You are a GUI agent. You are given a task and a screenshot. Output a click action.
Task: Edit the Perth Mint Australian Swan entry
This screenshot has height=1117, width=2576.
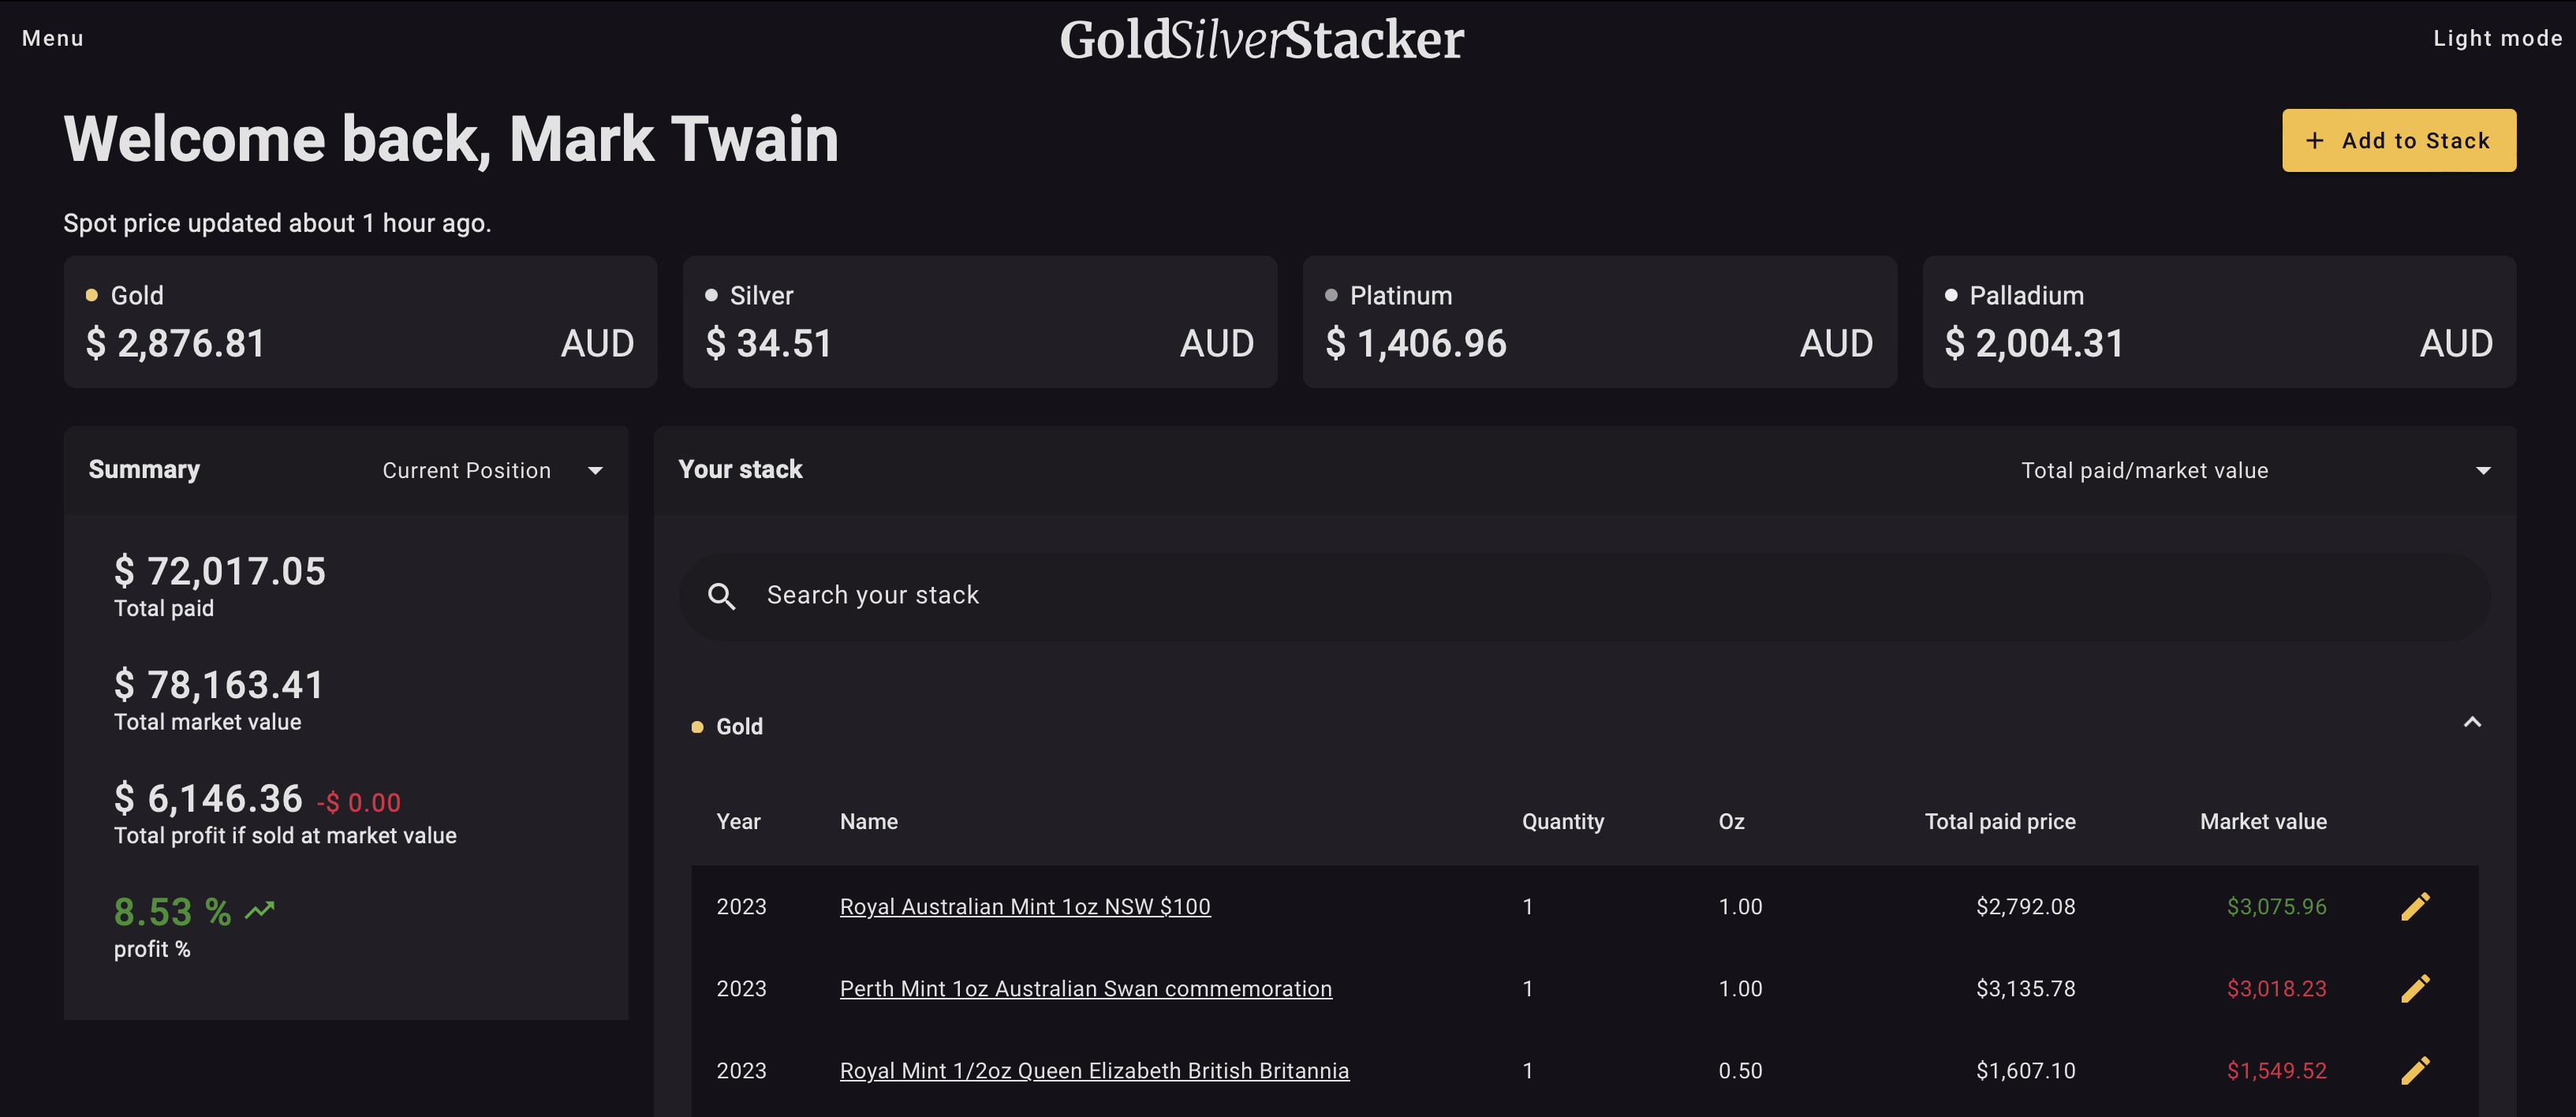pyautogui.click(x=2417, y=988)
